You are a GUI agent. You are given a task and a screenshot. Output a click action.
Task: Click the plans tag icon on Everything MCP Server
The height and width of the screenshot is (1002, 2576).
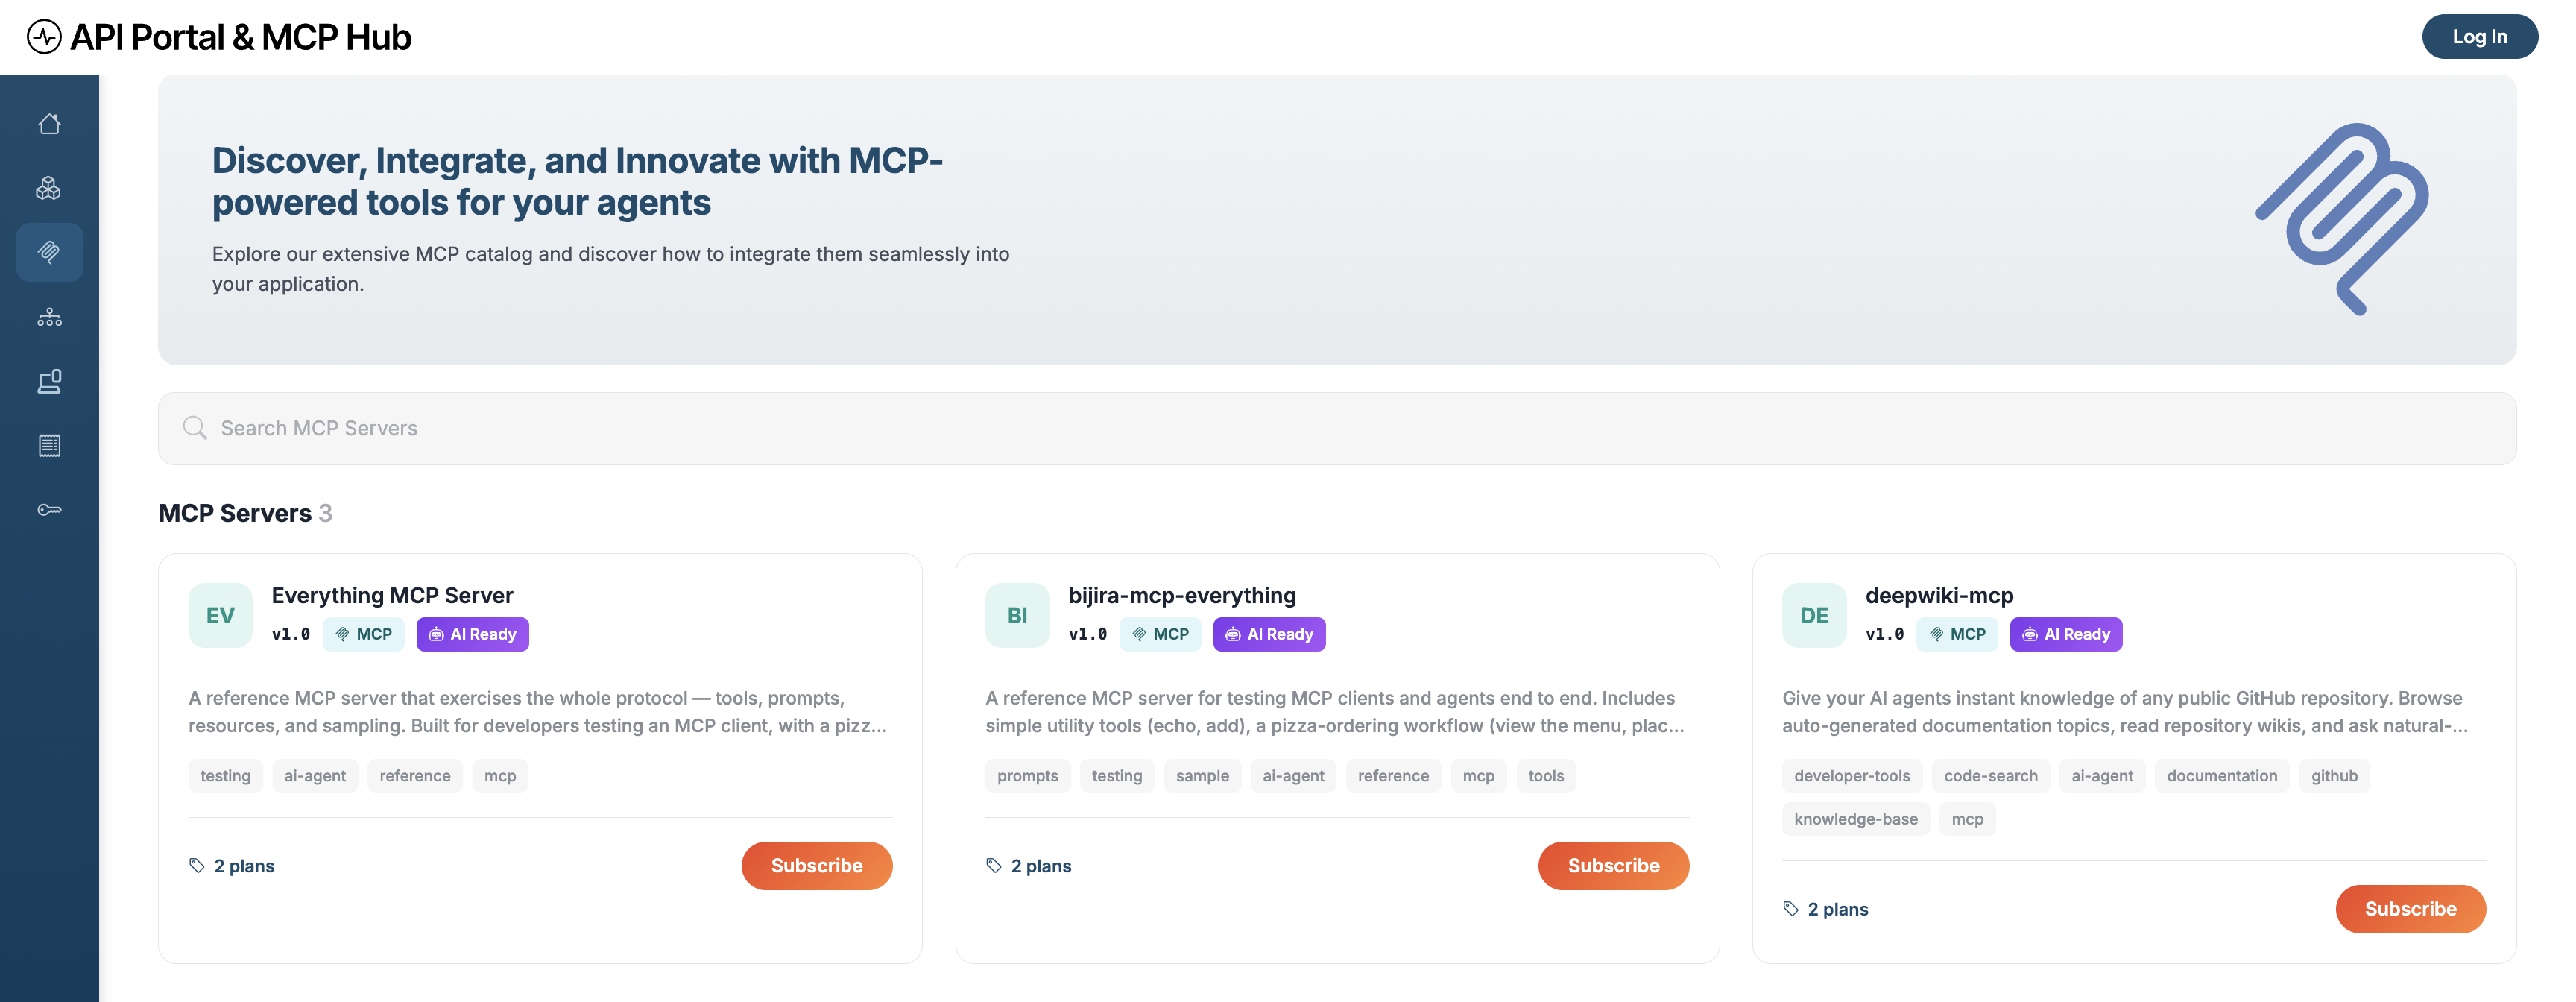tap(197, 865)
